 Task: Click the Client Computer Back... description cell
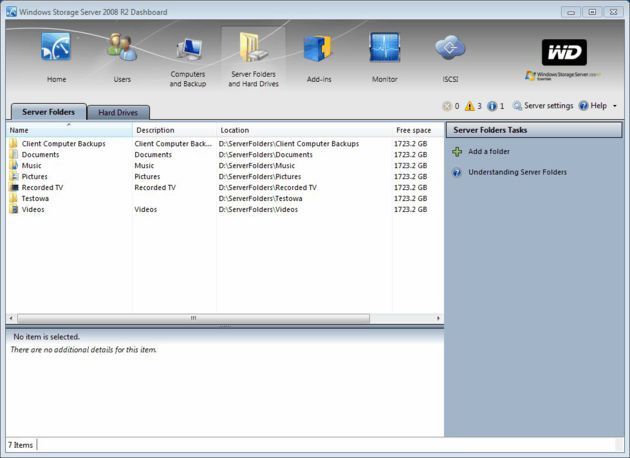173,143
